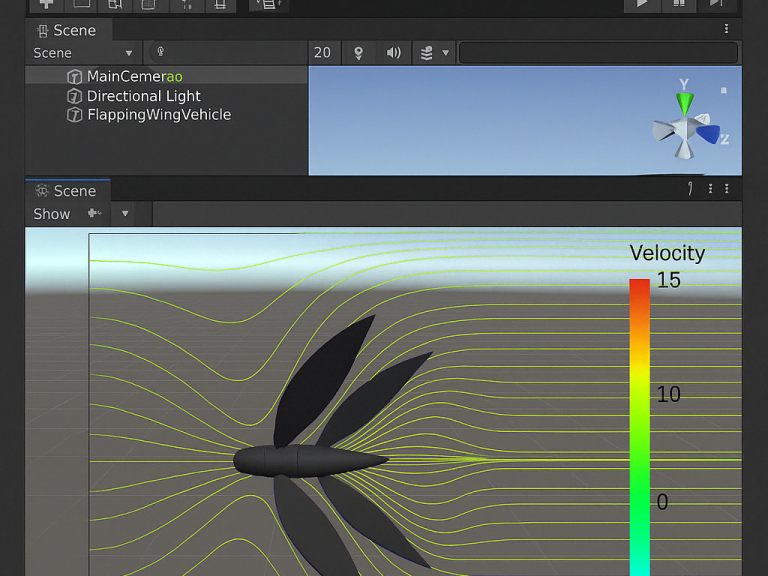This screenshot has width=768, height=576.
Task: Toggle the location pin icon
Action: [x=359, y=53]
